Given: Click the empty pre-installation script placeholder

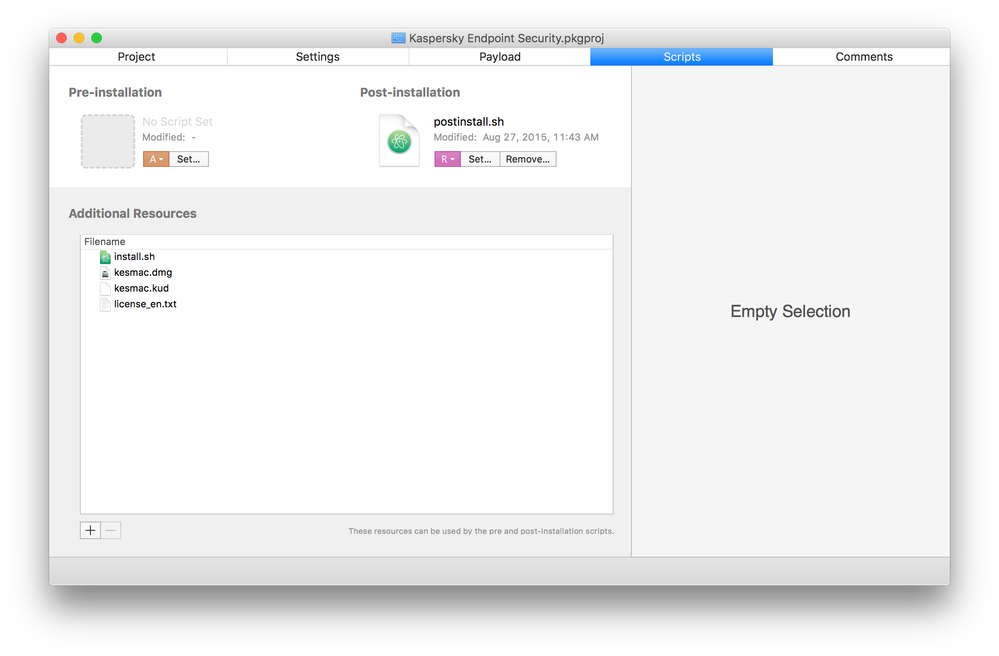Looking at the screenshot, I should click(108, 141).
